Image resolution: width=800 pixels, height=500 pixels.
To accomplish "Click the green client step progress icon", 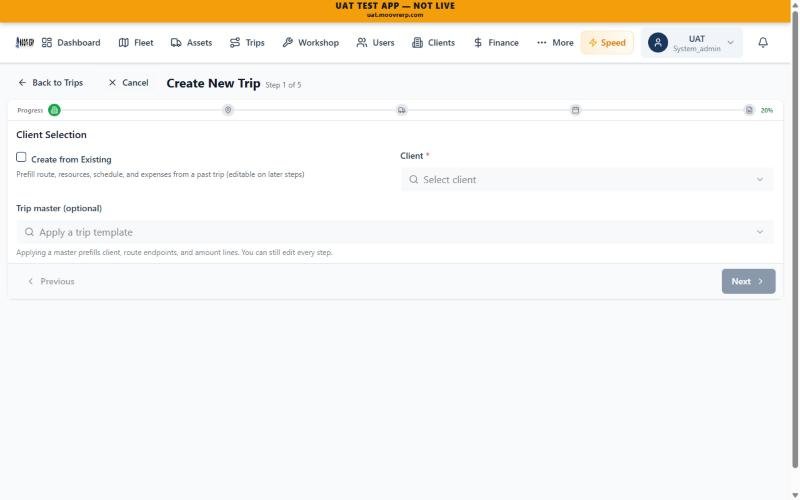I will click(x=54, y=110).
